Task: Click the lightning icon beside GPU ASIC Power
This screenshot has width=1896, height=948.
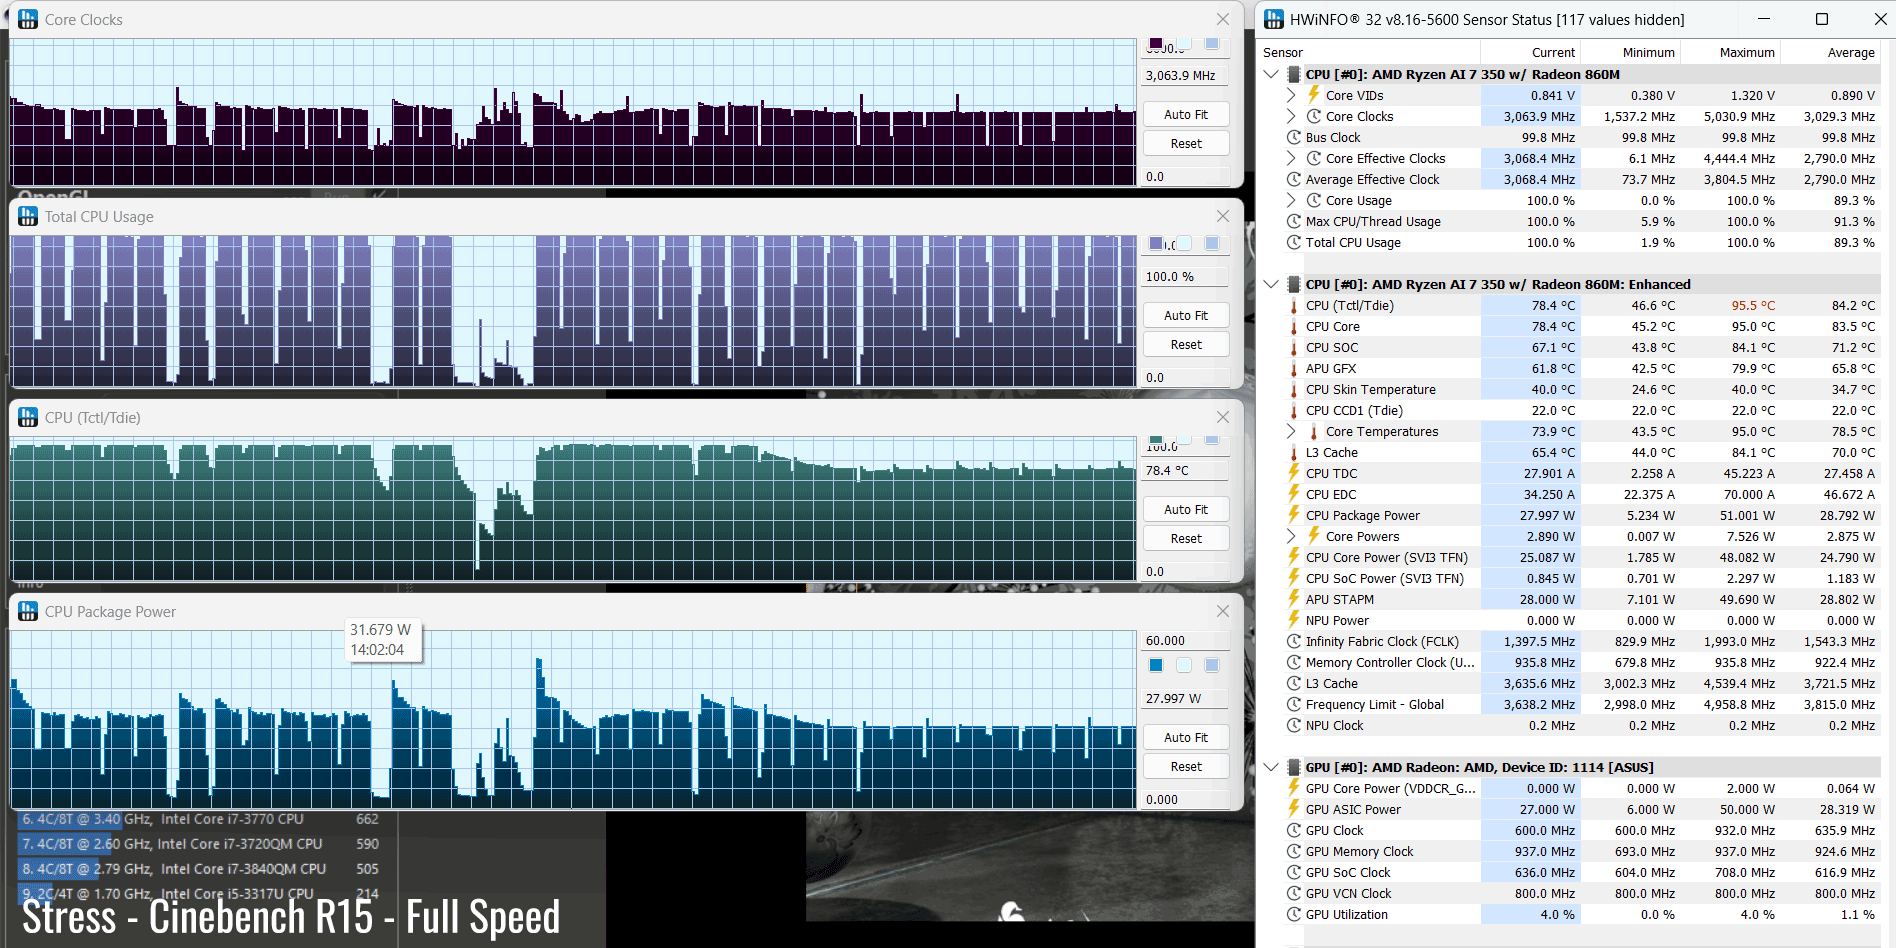Action: pyautogui.click(x=1294, y=809)
